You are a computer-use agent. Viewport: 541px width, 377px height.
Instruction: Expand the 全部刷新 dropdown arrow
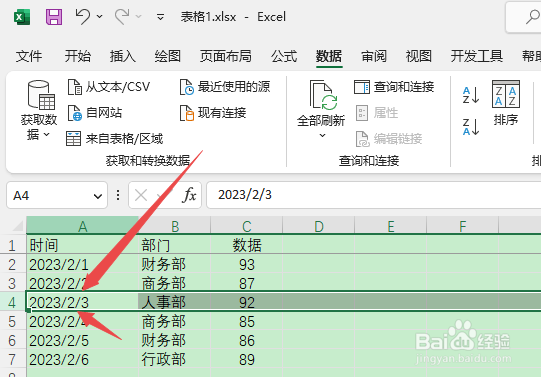(x=322, y=136)
